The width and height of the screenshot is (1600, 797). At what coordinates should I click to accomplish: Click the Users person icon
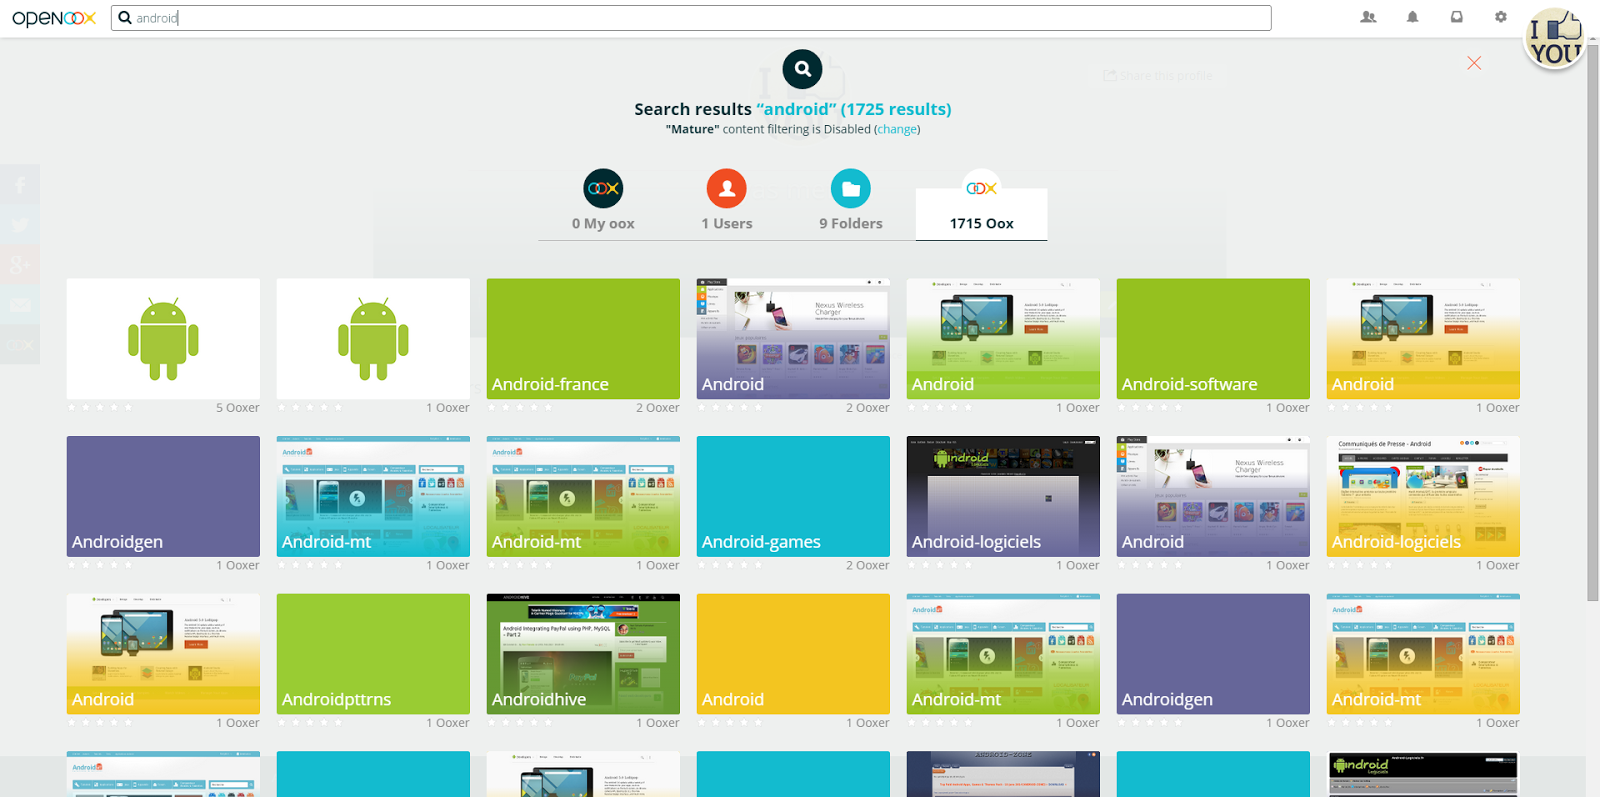727,188
